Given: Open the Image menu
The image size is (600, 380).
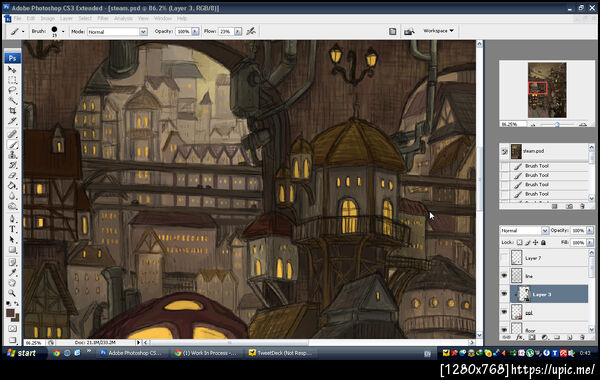Looking at the screenshot, I should point(48,18).
